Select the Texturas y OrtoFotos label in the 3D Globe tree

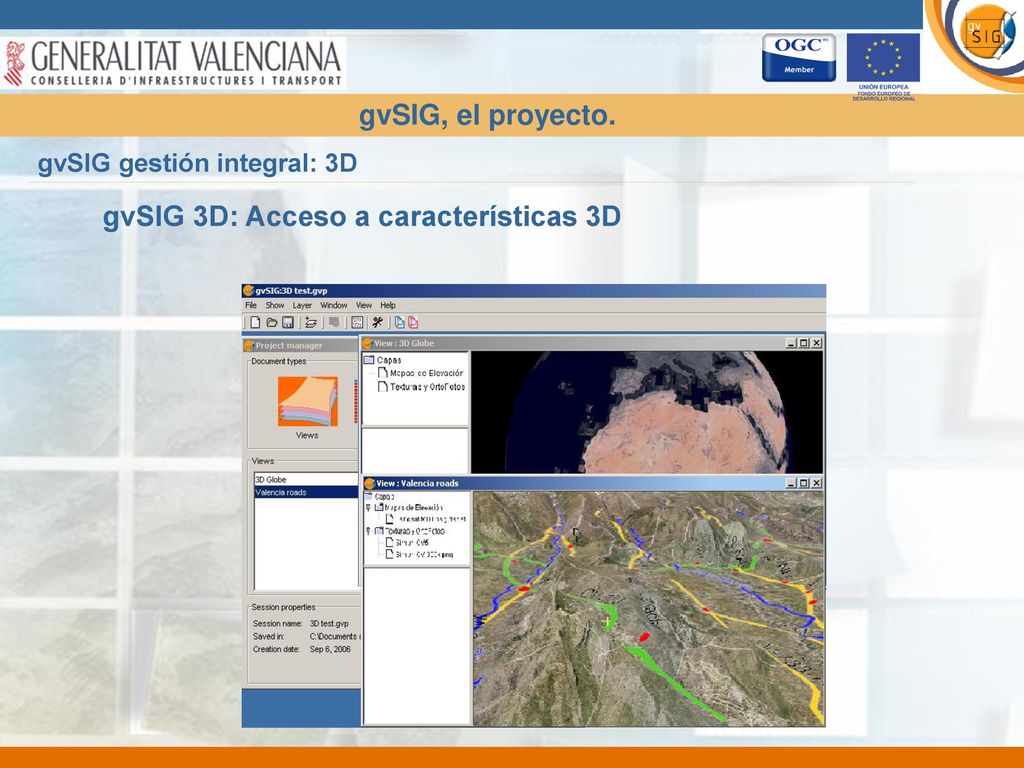[x=428, y=387]
